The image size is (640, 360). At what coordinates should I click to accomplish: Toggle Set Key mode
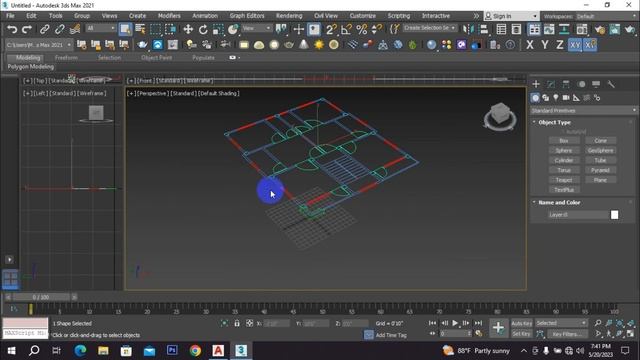click(522, 334)
